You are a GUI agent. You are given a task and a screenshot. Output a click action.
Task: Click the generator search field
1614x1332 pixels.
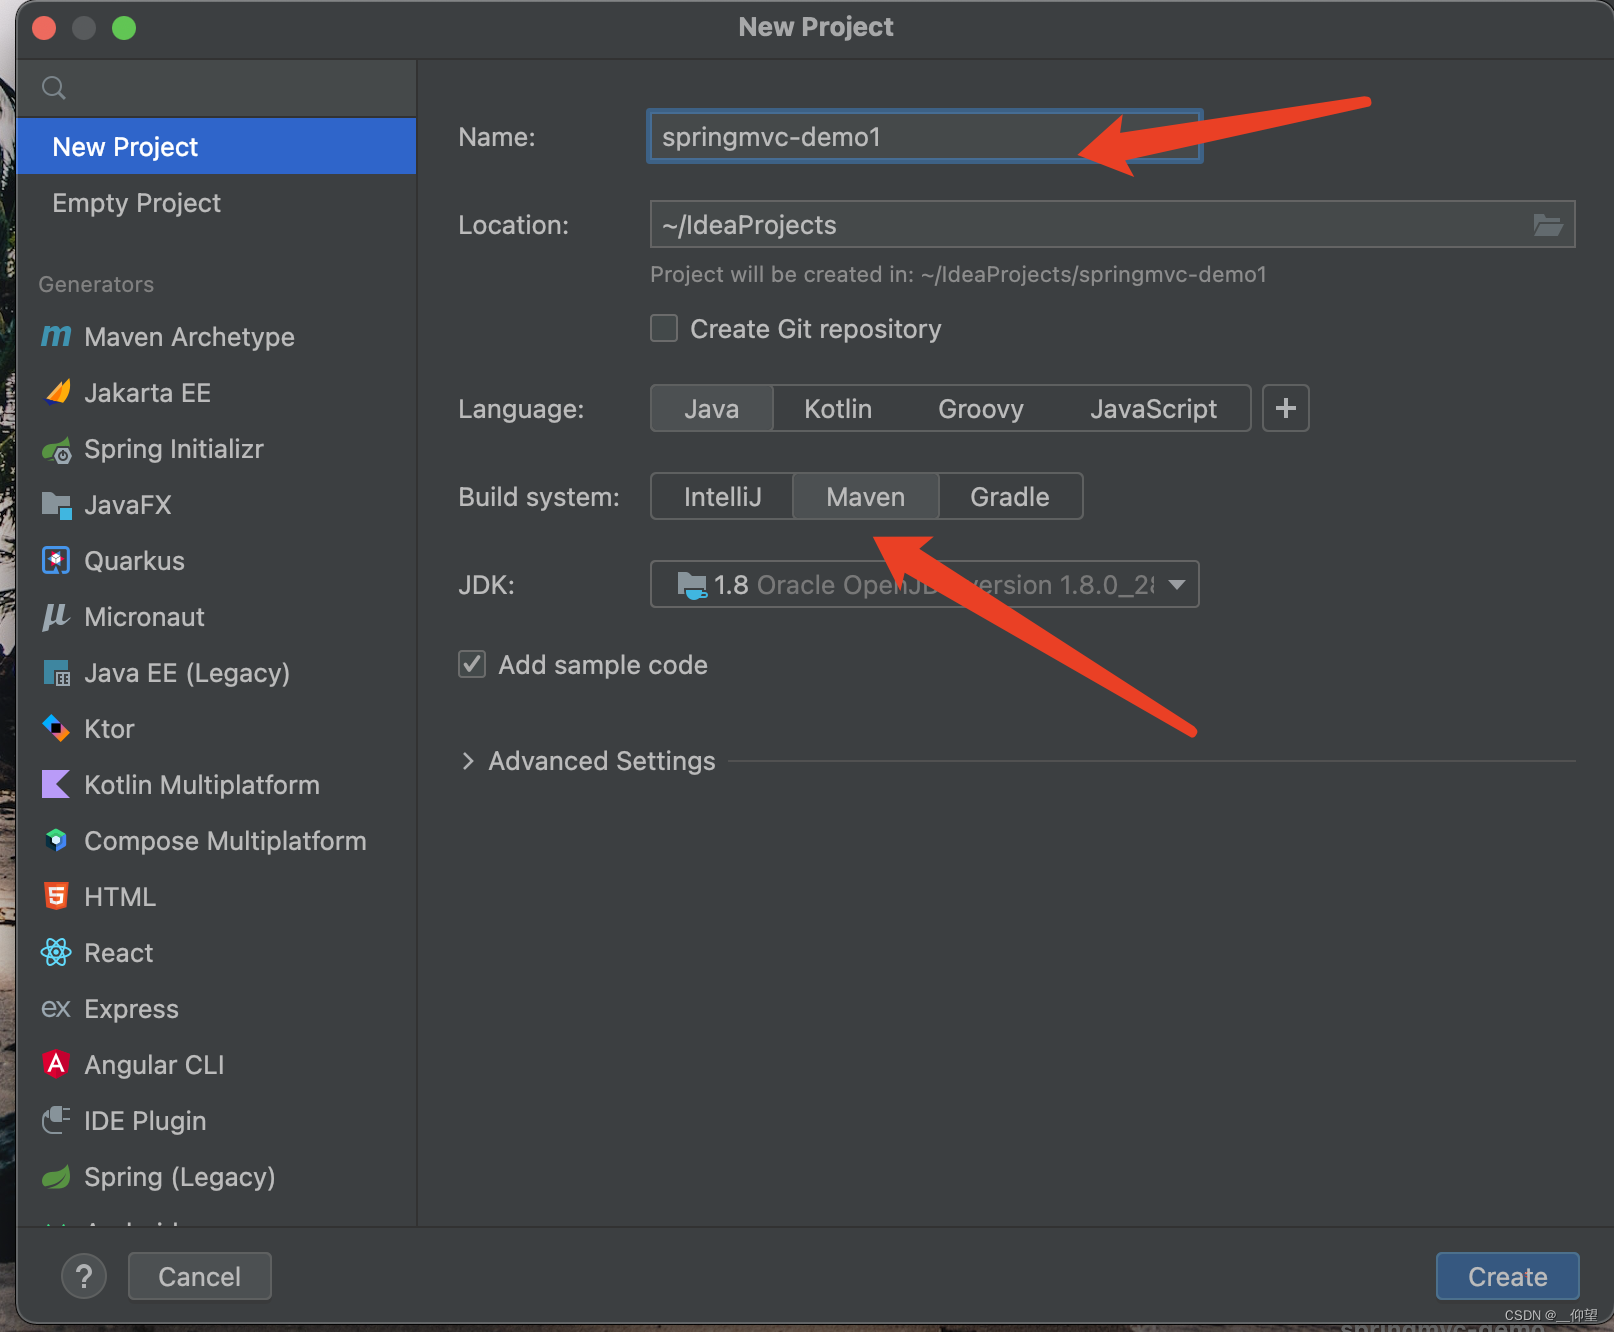pyautogui.click(x=216, y=88)
